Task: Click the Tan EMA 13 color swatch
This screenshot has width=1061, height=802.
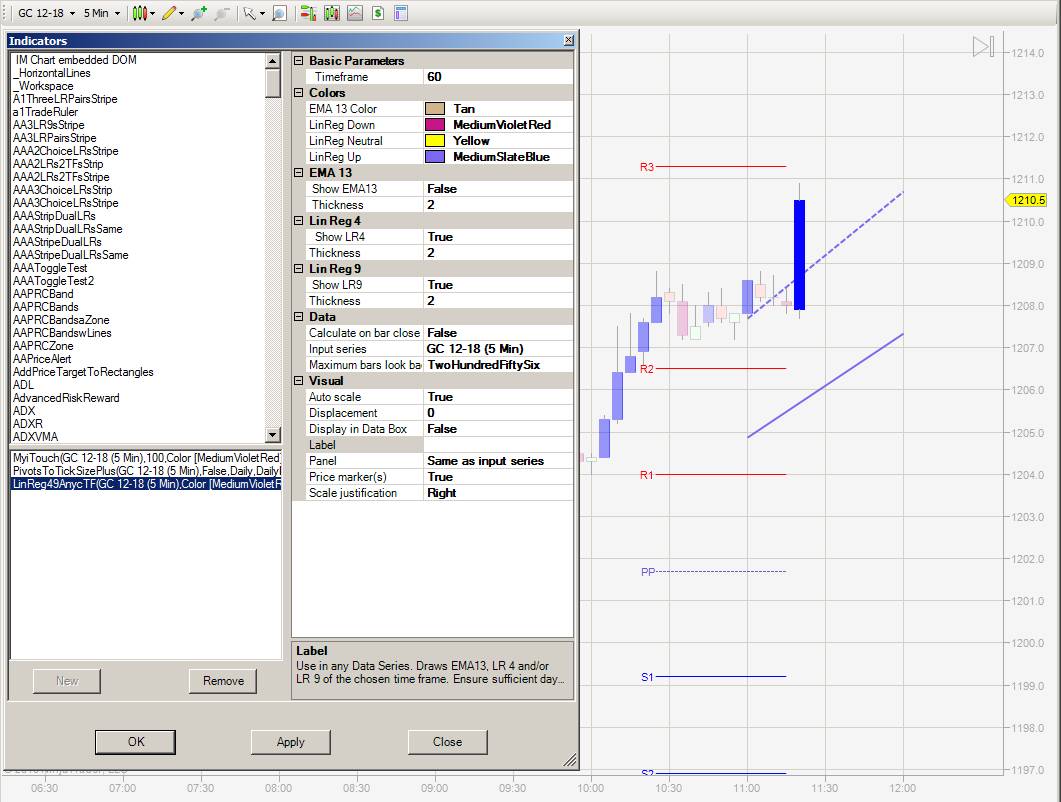Action: click(x=434, y=108)
